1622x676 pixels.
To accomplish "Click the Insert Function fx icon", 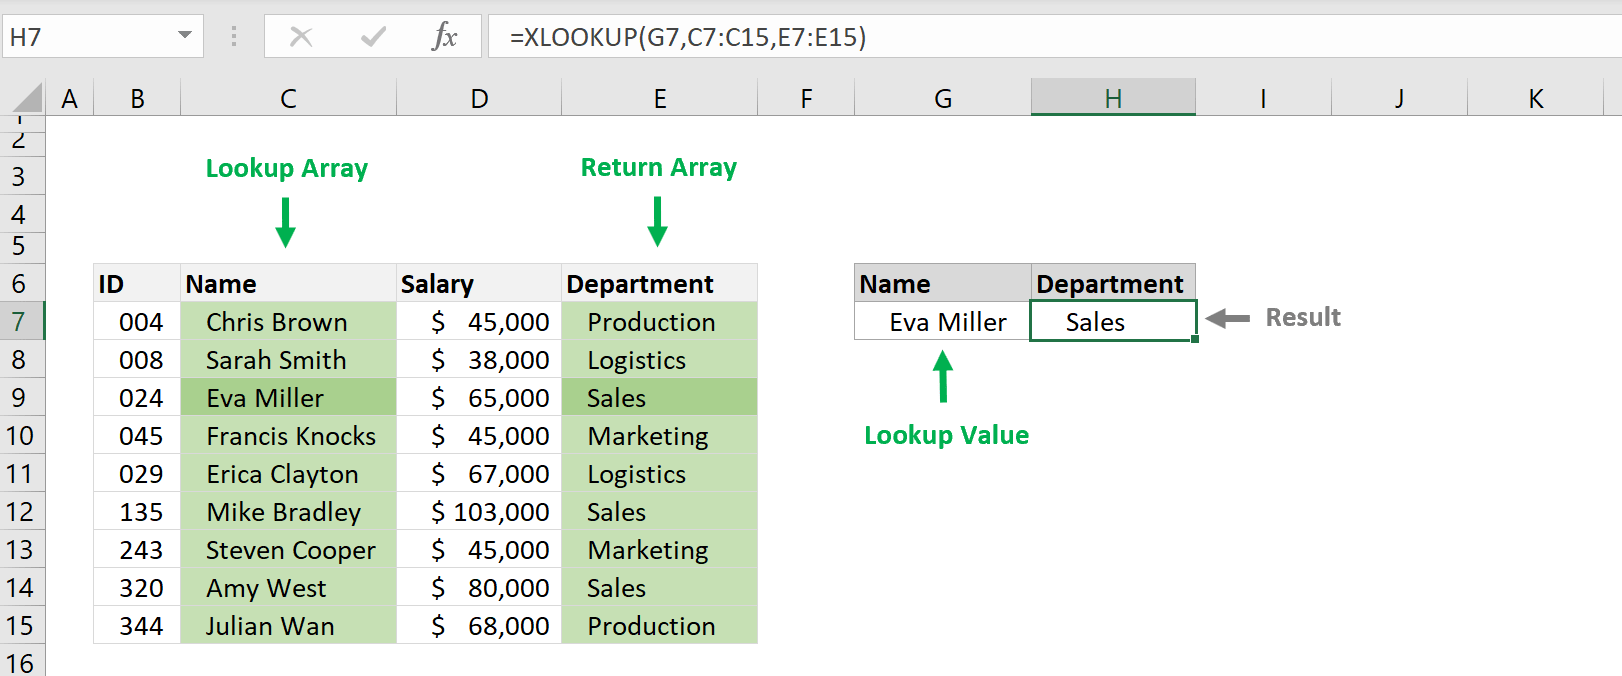I will (x=444, y=37).
